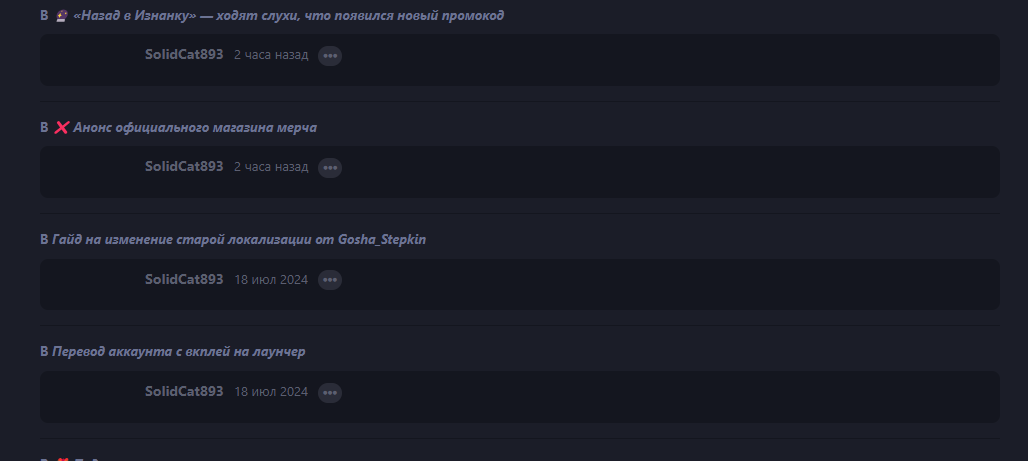The height and width of the screenshot is (461, 1028).
Task: Open the three-dots menu in the account transfer post
Action: pyautogui.click(x=330, y=393)
